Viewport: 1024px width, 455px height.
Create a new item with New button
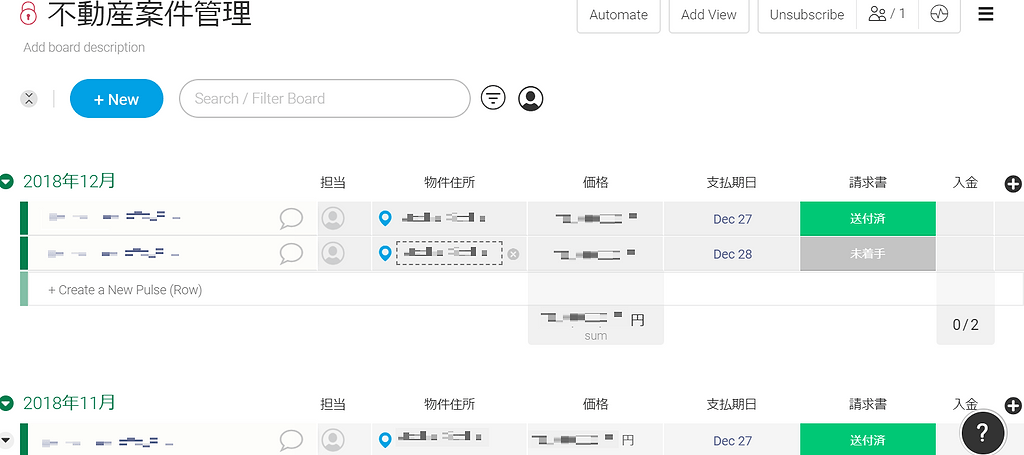(x=116, y=99)
